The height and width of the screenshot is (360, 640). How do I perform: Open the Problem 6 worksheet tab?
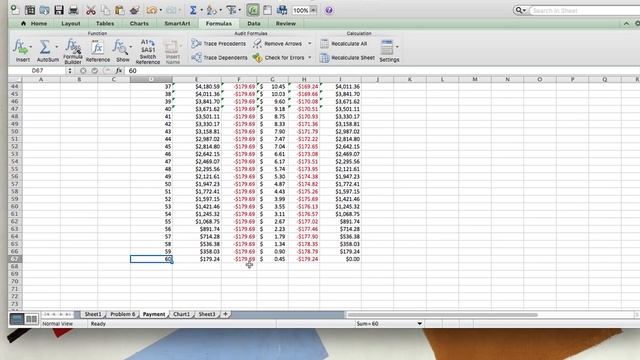click(122, 314)
